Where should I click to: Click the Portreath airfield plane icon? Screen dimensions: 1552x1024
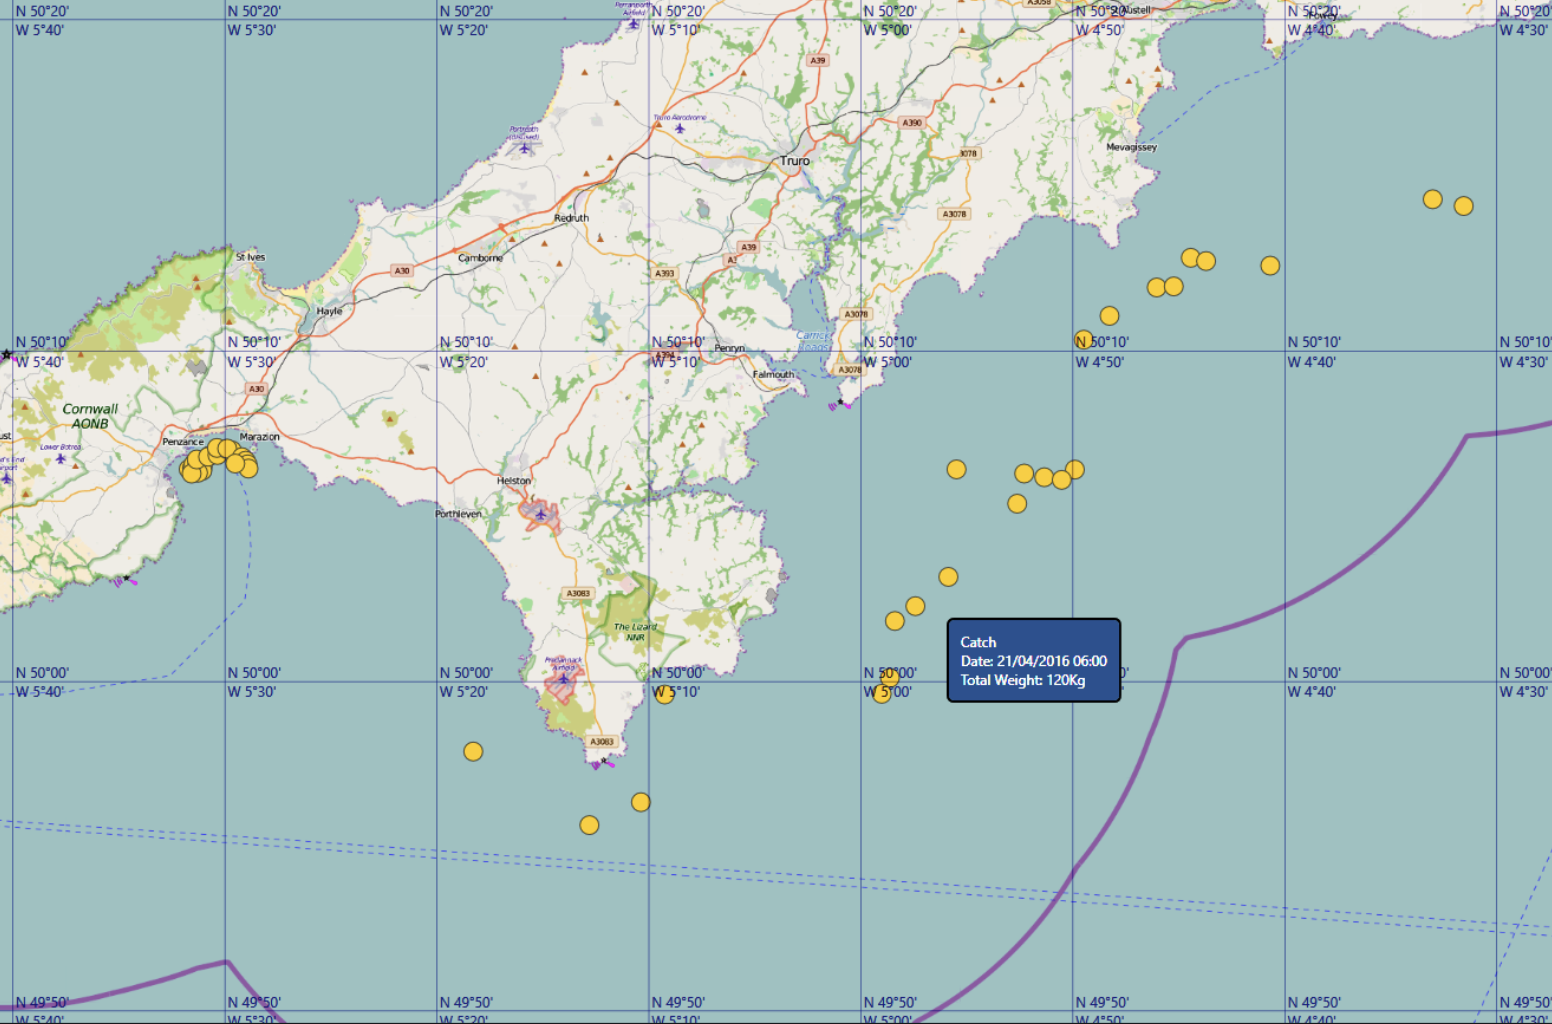(x=525, y=148)
